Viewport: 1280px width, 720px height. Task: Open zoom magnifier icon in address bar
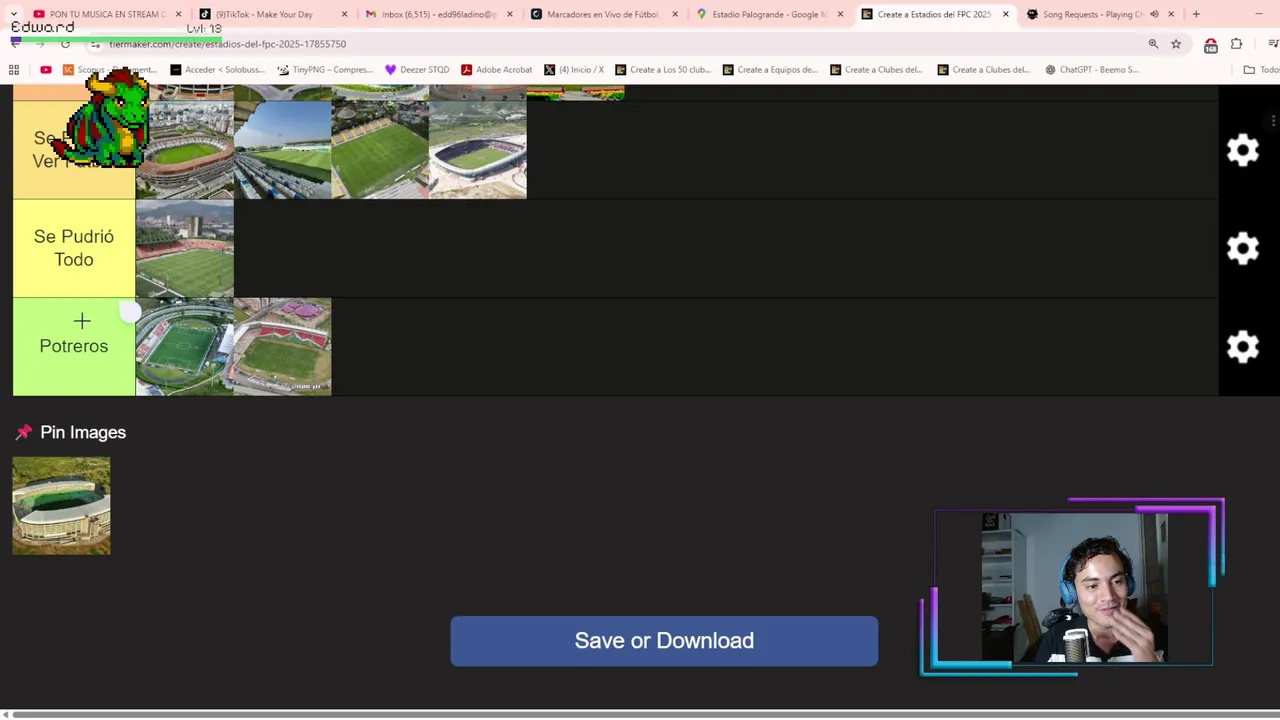coord(1153,44)
